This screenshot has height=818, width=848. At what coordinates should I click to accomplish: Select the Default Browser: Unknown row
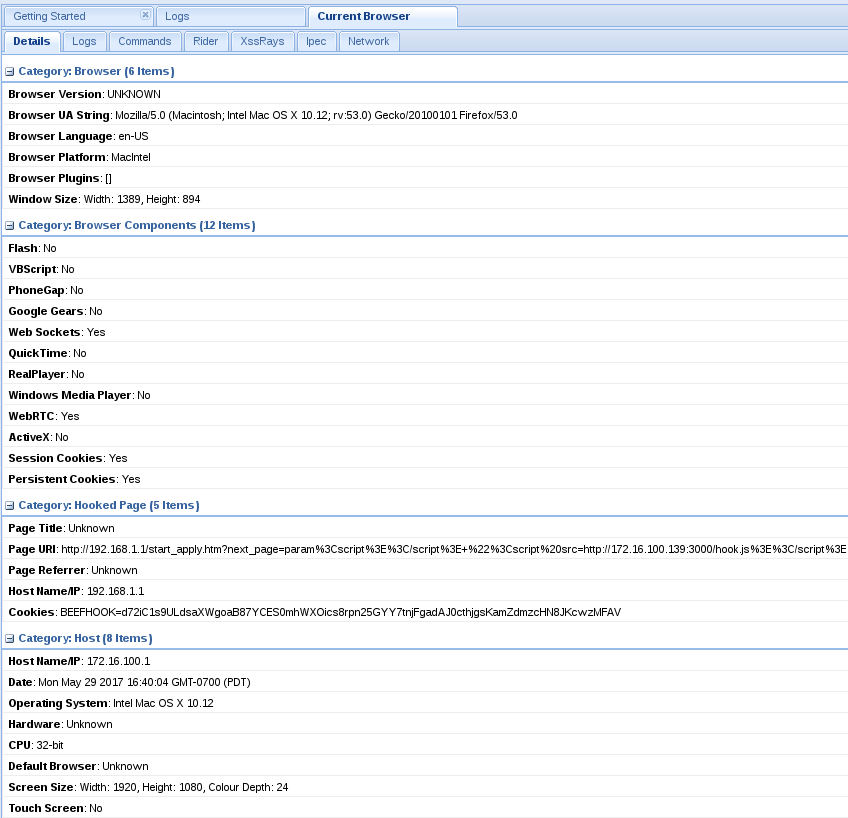425,767
